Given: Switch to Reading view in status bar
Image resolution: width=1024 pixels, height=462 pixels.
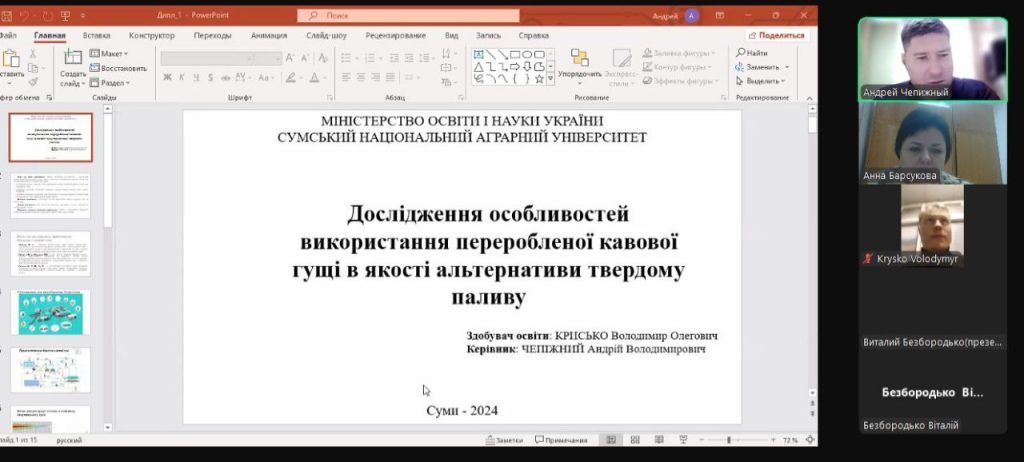Looking at the screenshot, I should pyautogui.click(x=659, y=440).
